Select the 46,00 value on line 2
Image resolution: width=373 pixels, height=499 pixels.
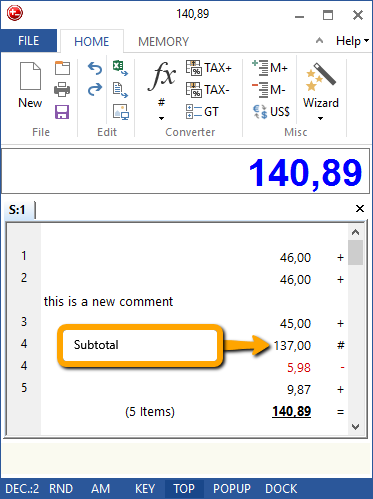(x=295, y=280)
